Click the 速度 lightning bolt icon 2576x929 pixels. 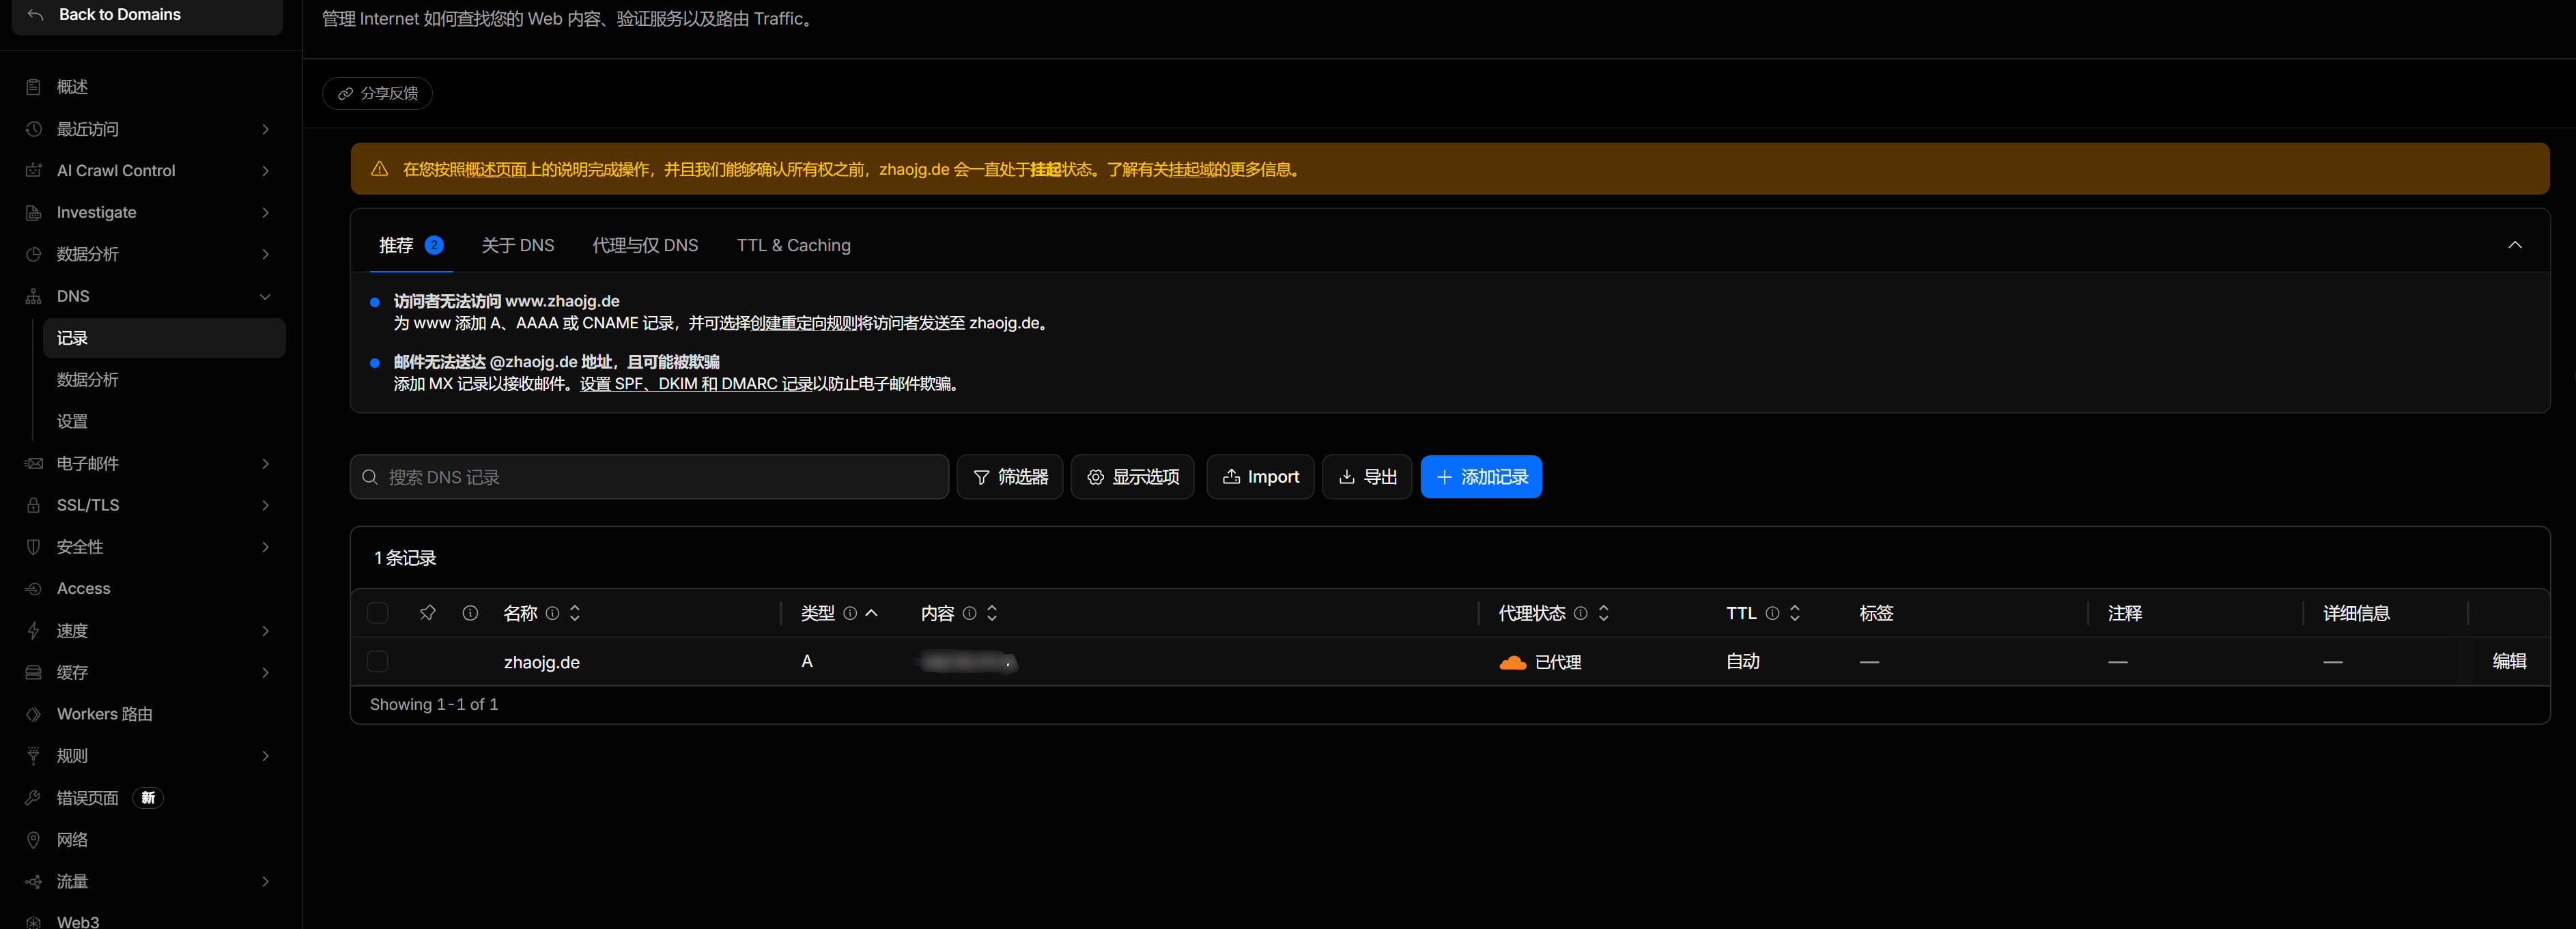[34, 631]
